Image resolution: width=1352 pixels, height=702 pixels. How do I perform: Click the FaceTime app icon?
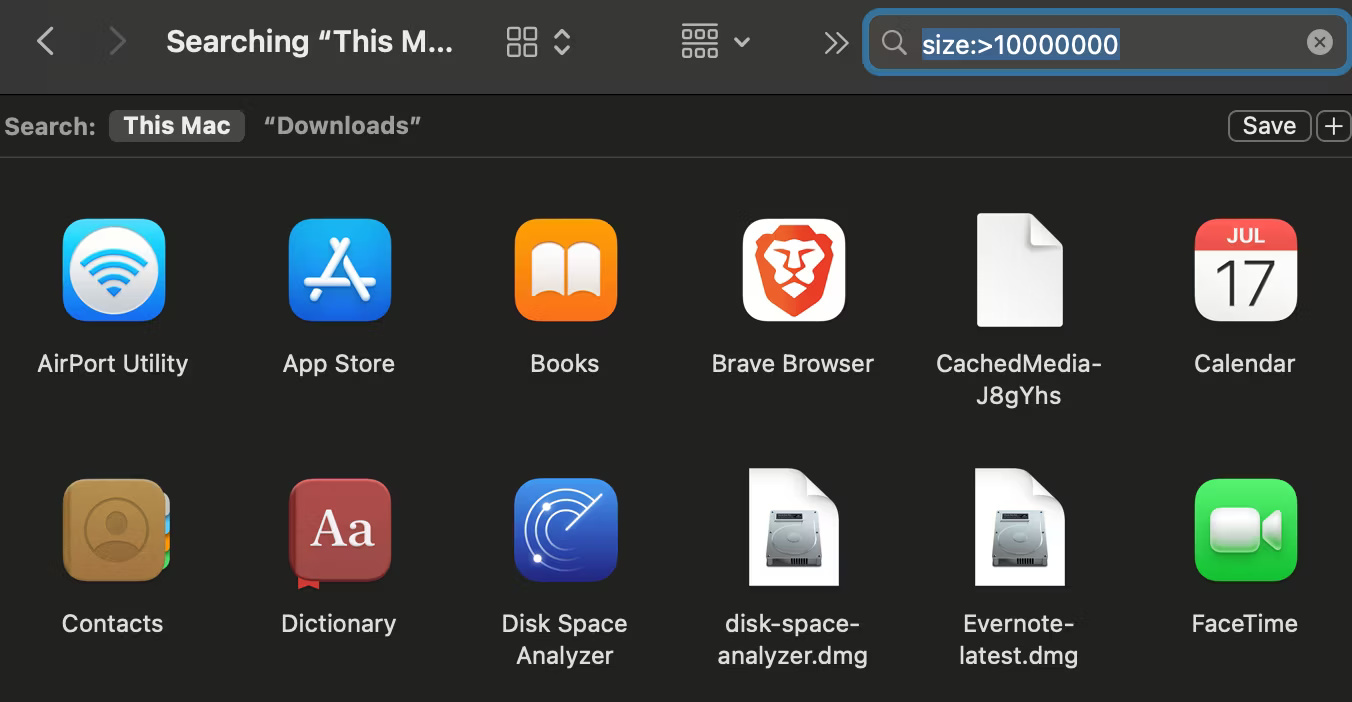click(1245, 530)
